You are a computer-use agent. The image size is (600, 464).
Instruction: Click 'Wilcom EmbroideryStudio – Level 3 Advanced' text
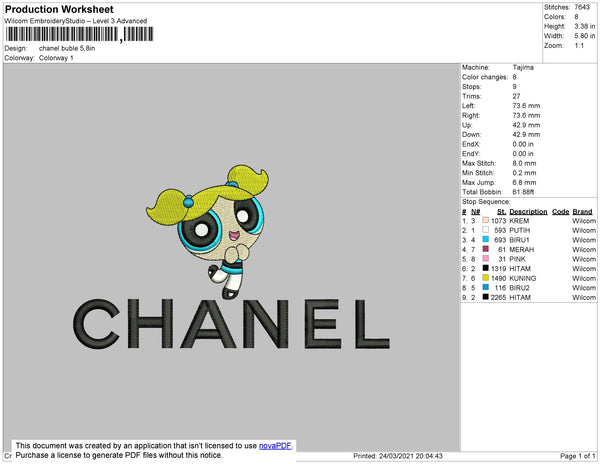(x=76, y=21)
